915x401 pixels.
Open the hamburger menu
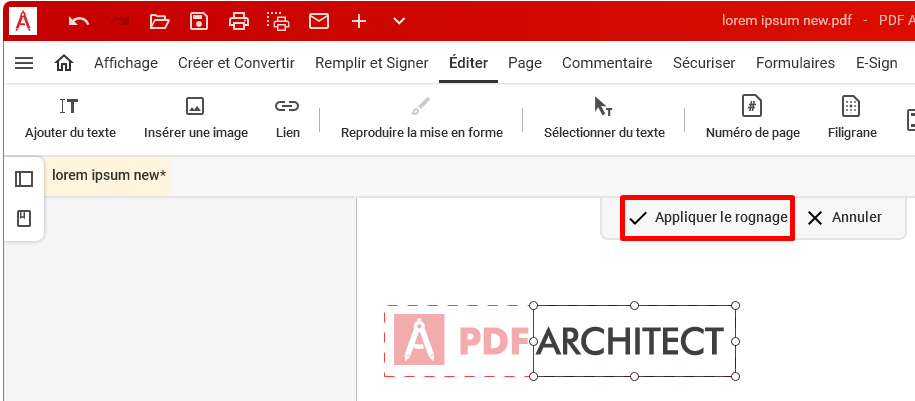click(x=24, y=63)
